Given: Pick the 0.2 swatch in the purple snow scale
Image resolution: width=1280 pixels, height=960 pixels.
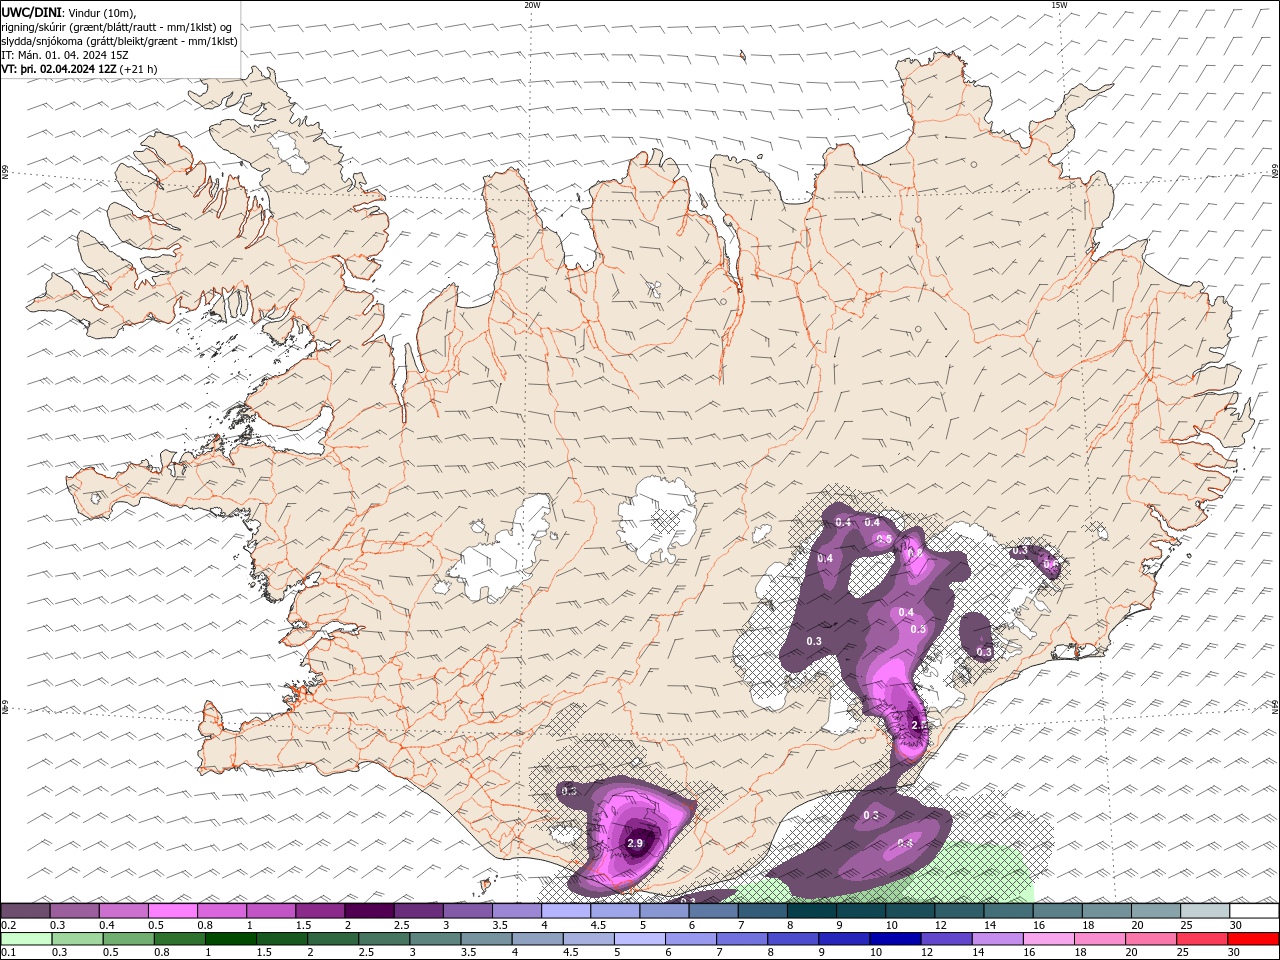Looking at the screenshot, I should (25, 910).
